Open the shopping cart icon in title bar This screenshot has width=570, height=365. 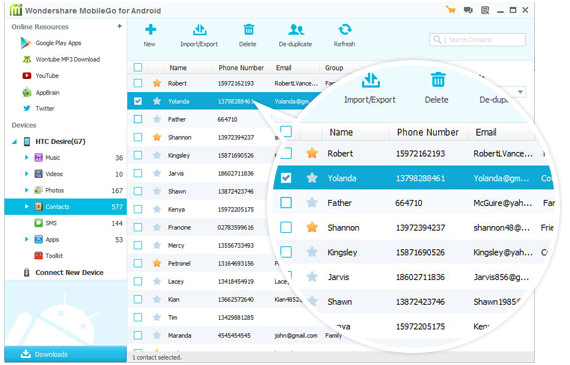[451, 10]
